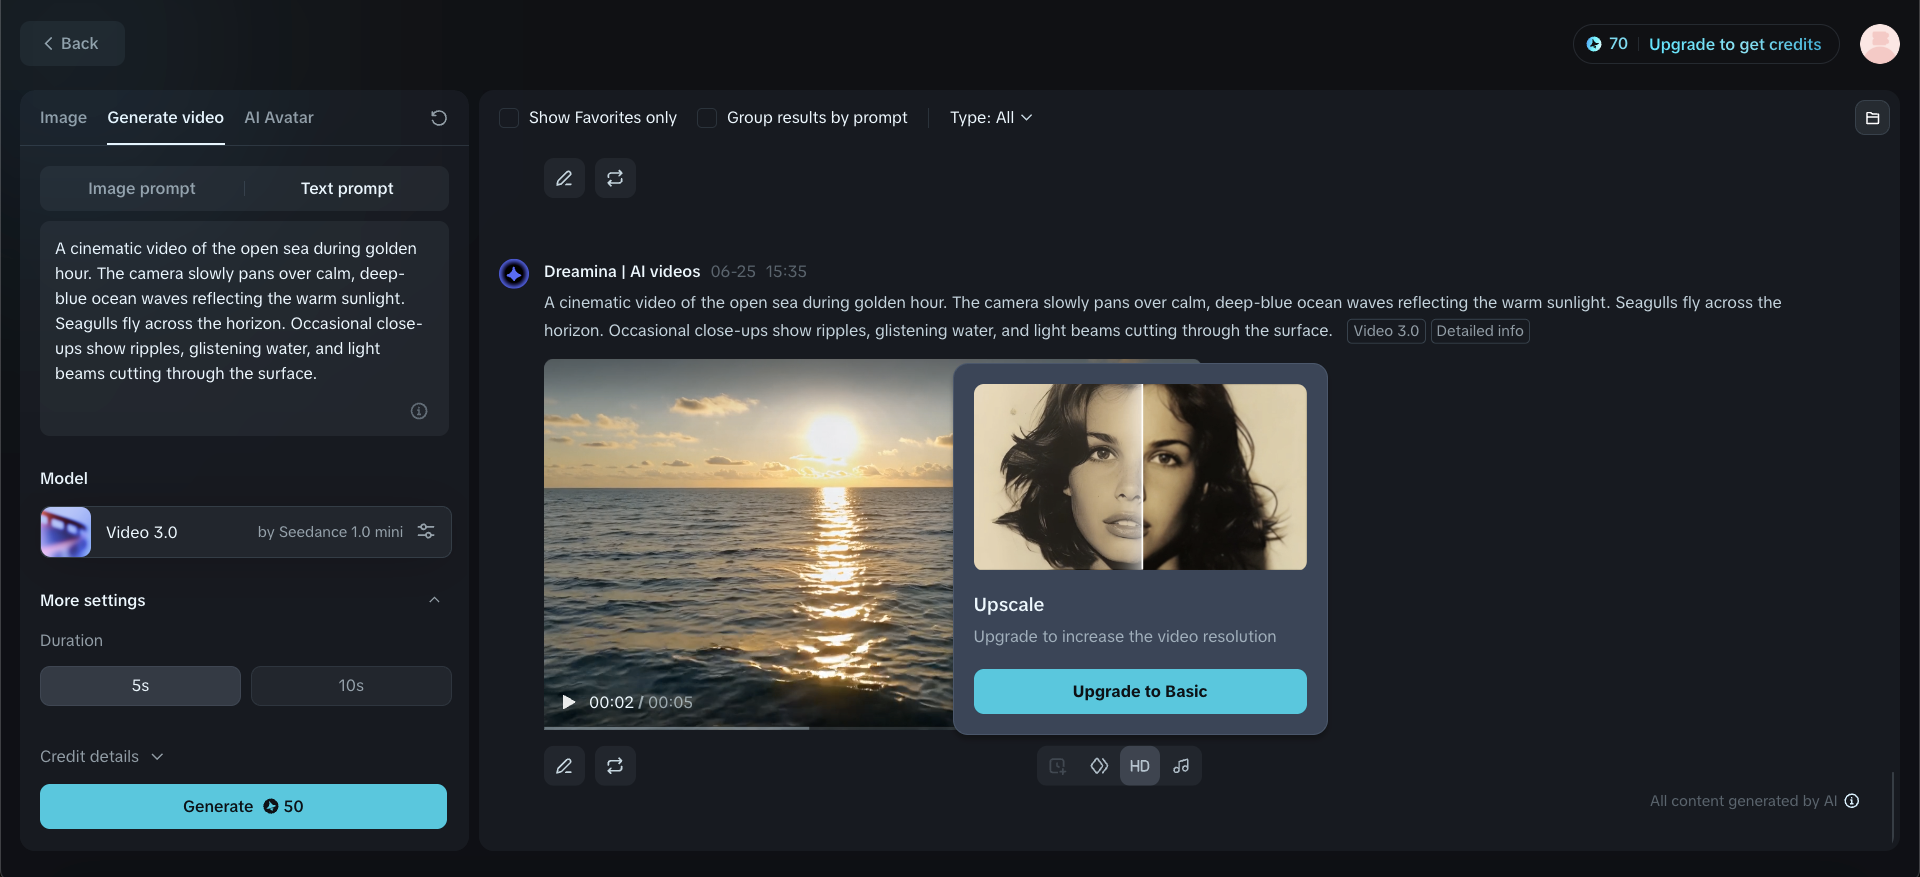
Task: Open the Video 3.0 model selector
Action: 246,532
